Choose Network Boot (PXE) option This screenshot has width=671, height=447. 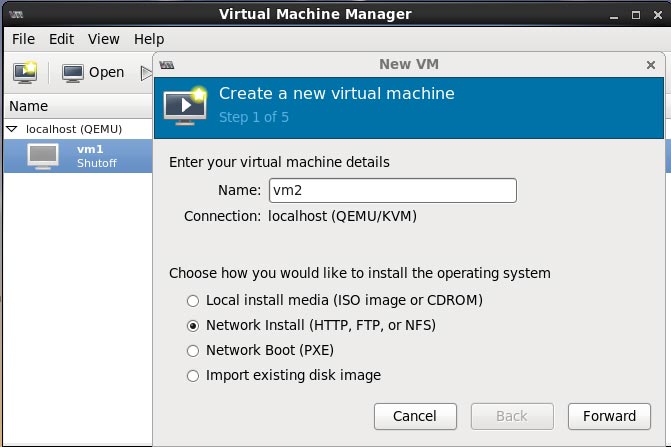193,351
